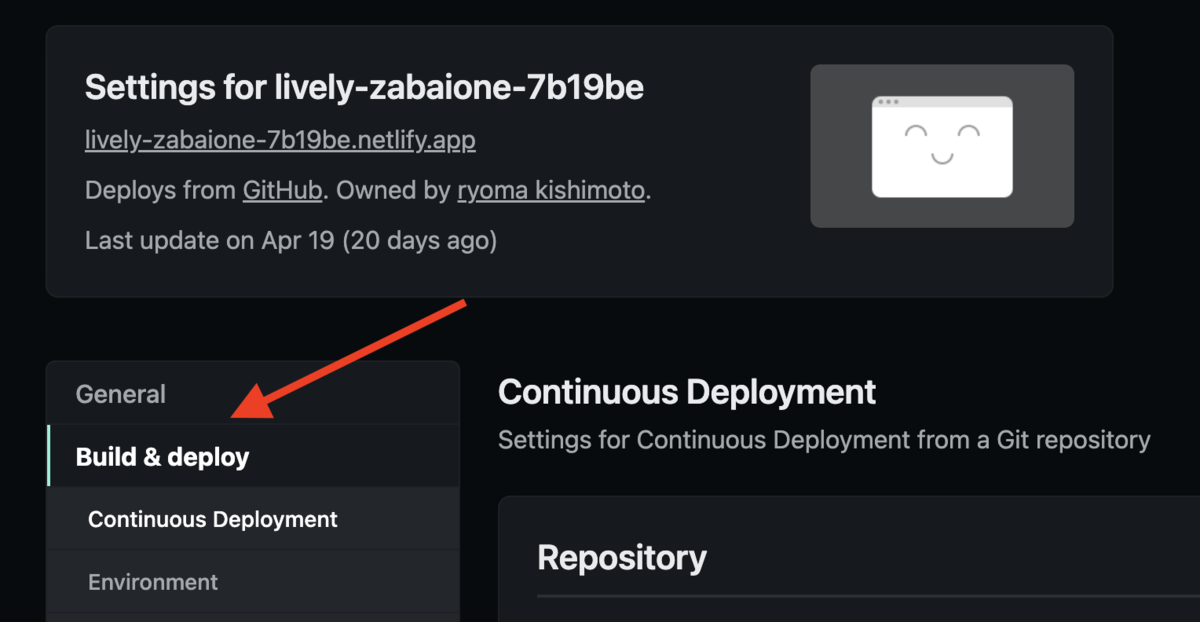Open the lively-zabaione-7b19be.netlify.app site link
1200x622 pixels.
pyautogui.click(x=280, y=140)
